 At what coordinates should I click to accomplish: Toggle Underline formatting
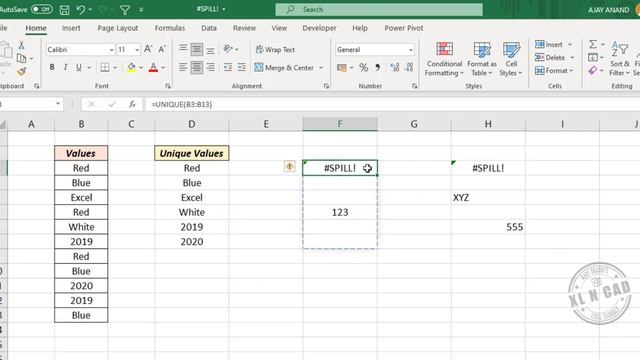[78, 67]
